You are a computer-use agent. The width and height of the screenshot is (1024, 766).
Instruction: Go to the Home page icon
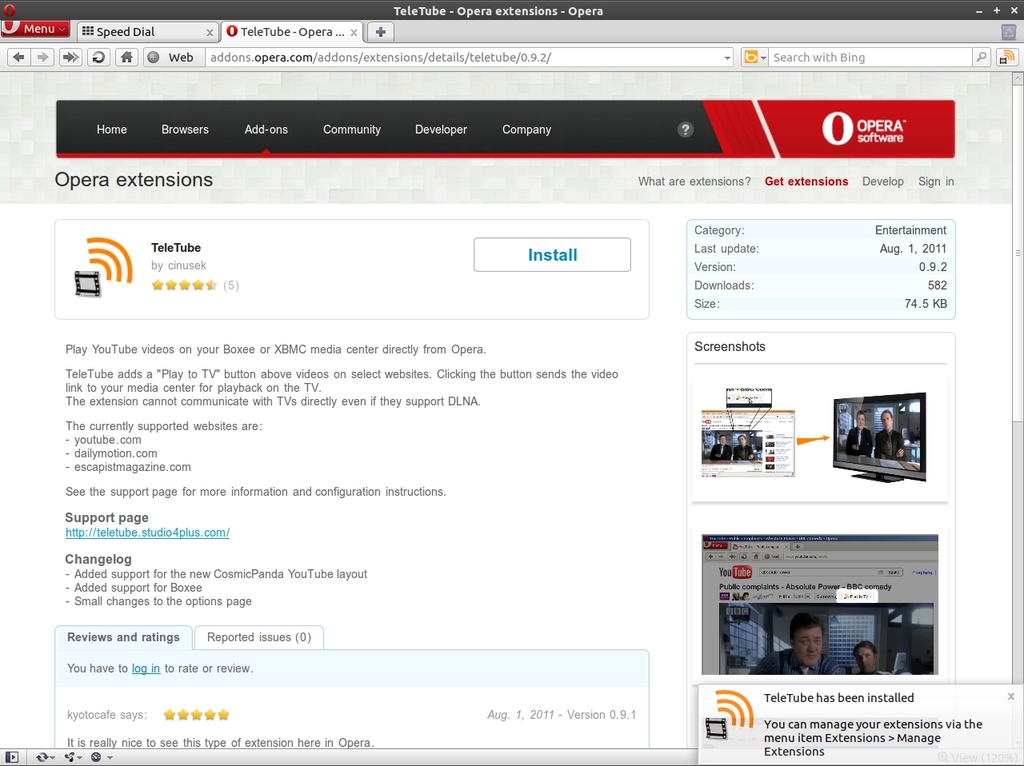tap(126, 57)
